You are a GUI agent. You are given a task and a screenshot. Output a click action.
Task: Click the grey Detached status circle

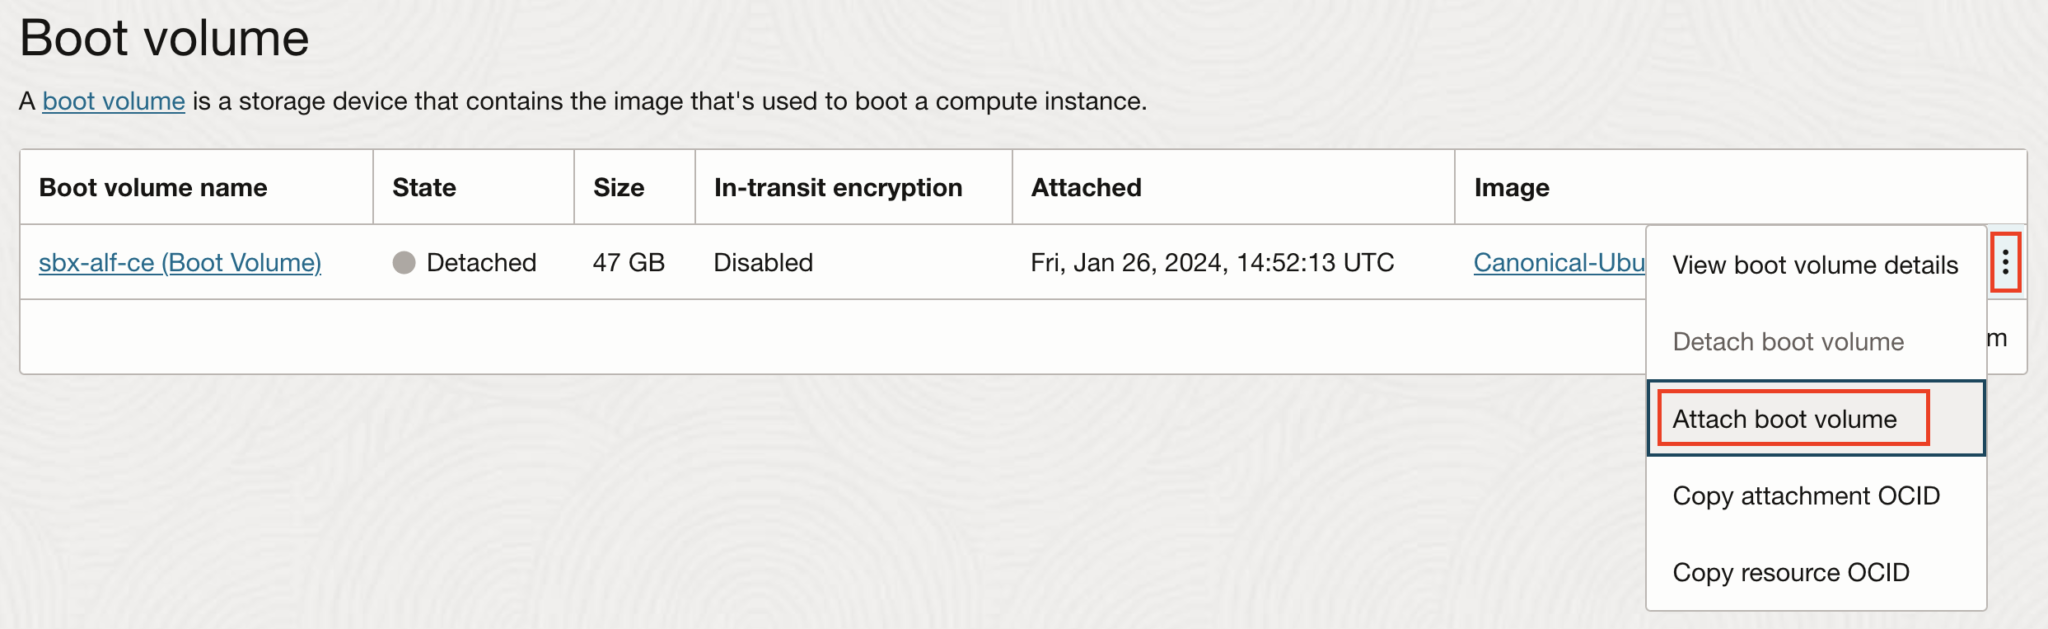404,263
